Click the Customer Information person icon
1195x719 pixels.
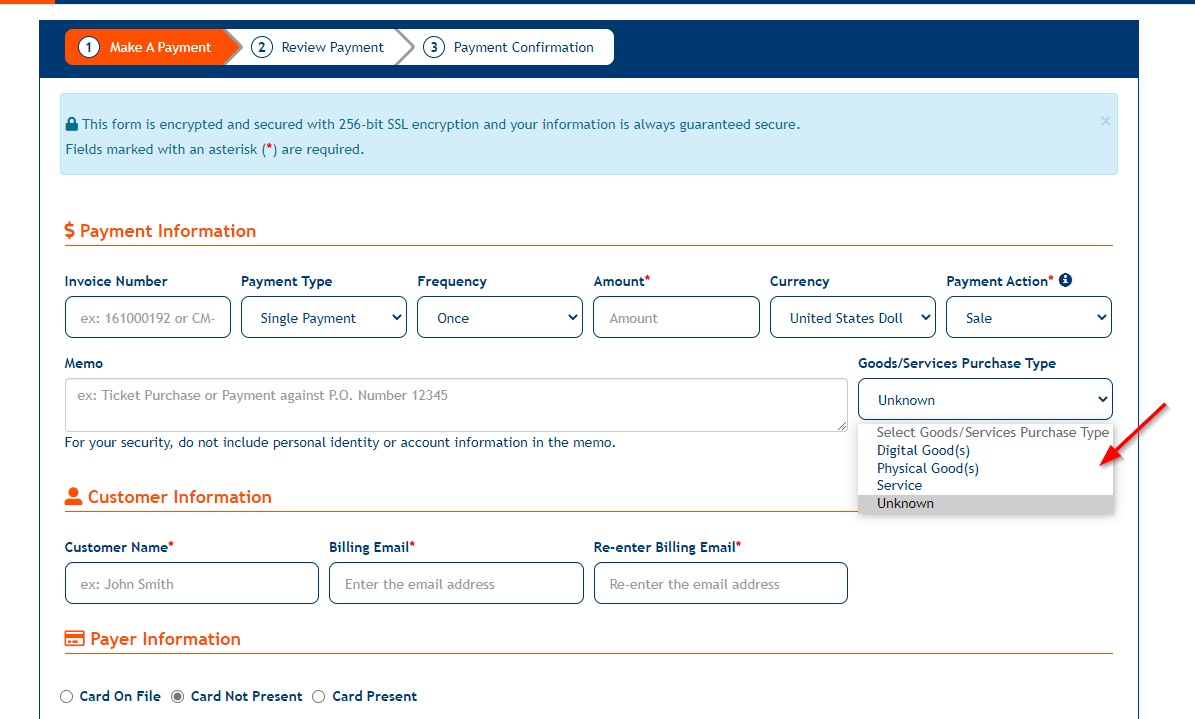(73, 497)
